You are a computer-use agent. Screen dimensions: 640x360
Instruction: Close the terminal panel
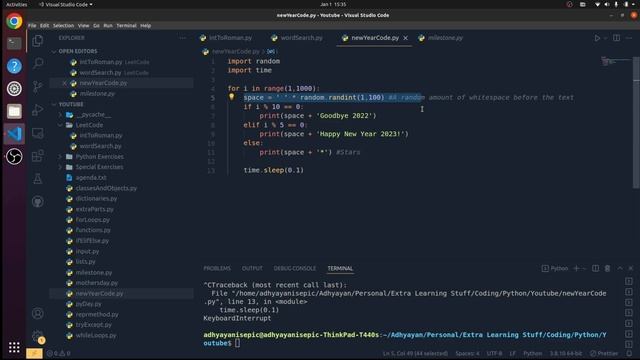631,268
